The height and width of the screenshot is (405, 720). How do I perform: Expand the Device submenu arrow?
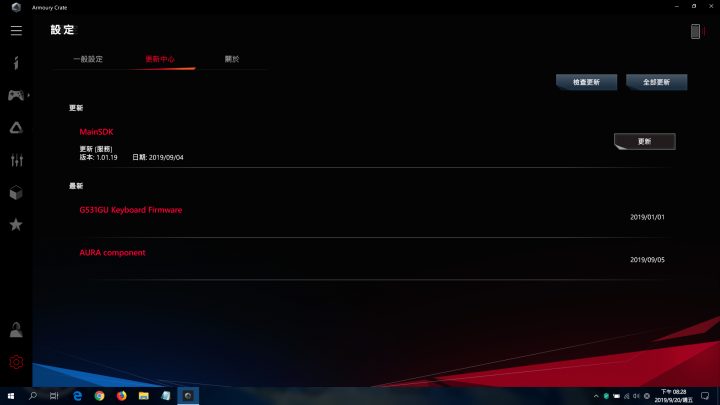28,96
